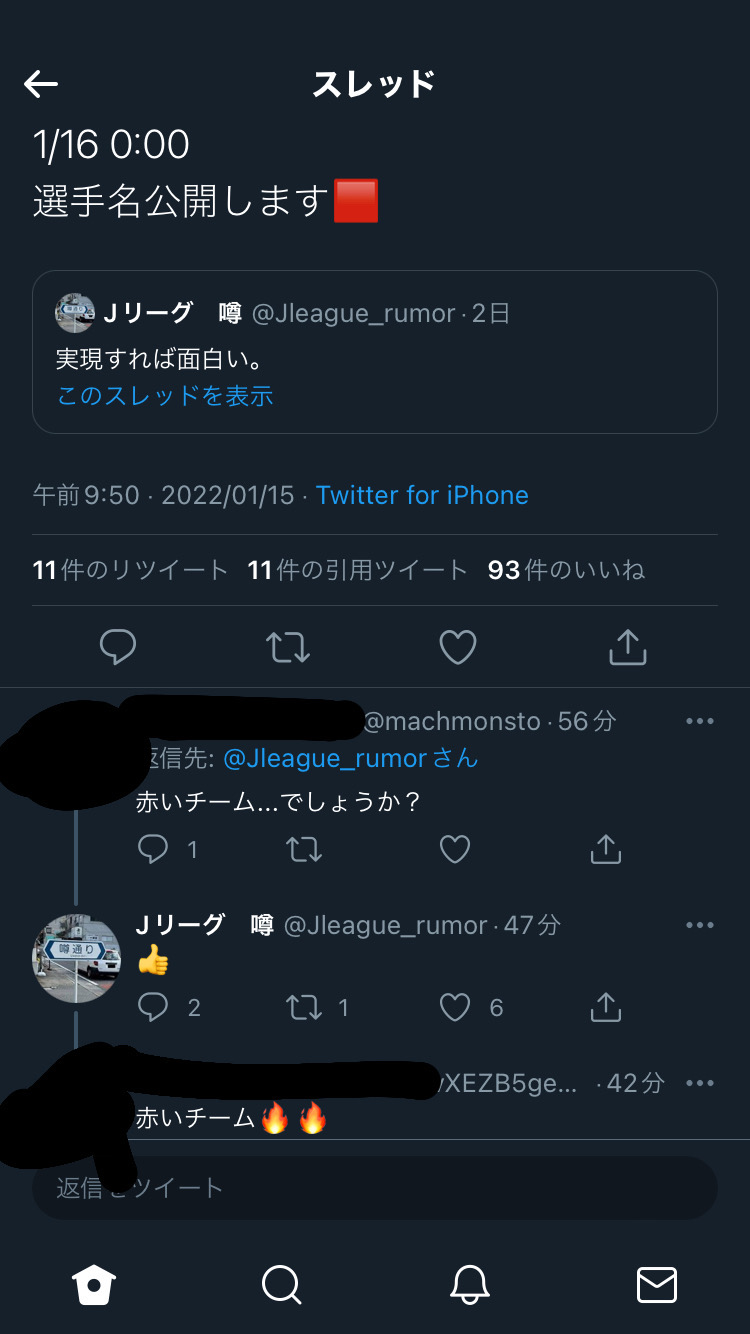Retweet the Jleague_rumor thumbs-up reply

[x=304, y=1007]
